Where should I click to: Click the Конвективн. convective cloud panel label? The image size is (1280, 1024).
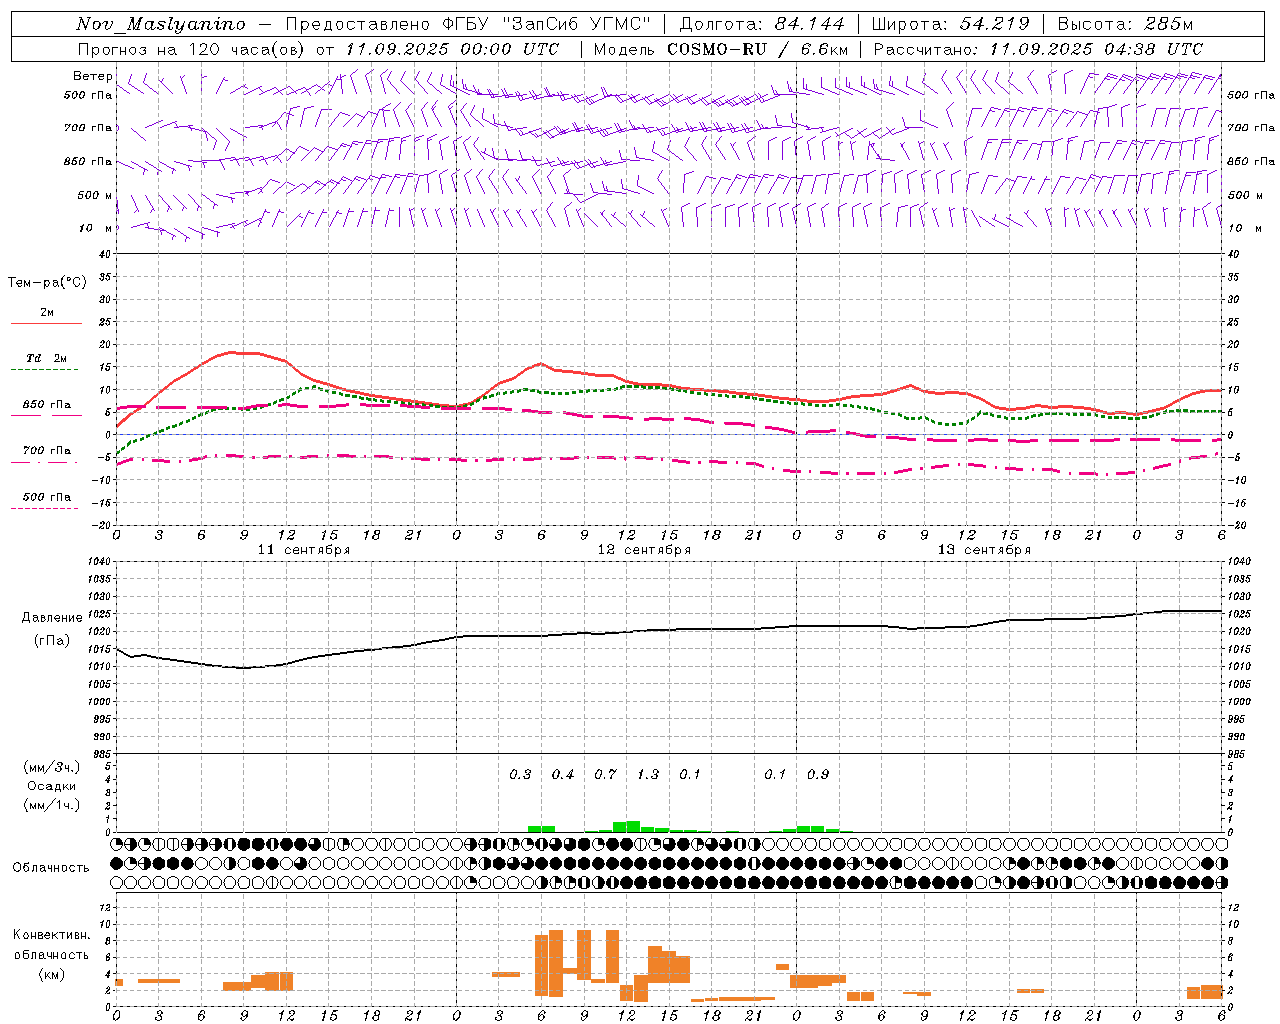click(52, 935)
